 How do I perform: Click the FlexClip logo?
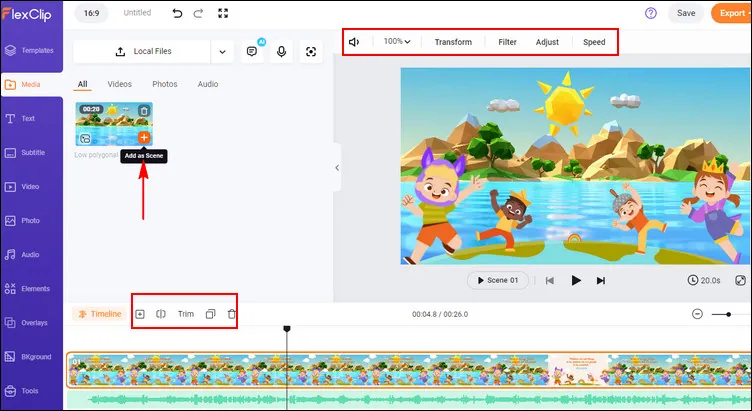27,15
